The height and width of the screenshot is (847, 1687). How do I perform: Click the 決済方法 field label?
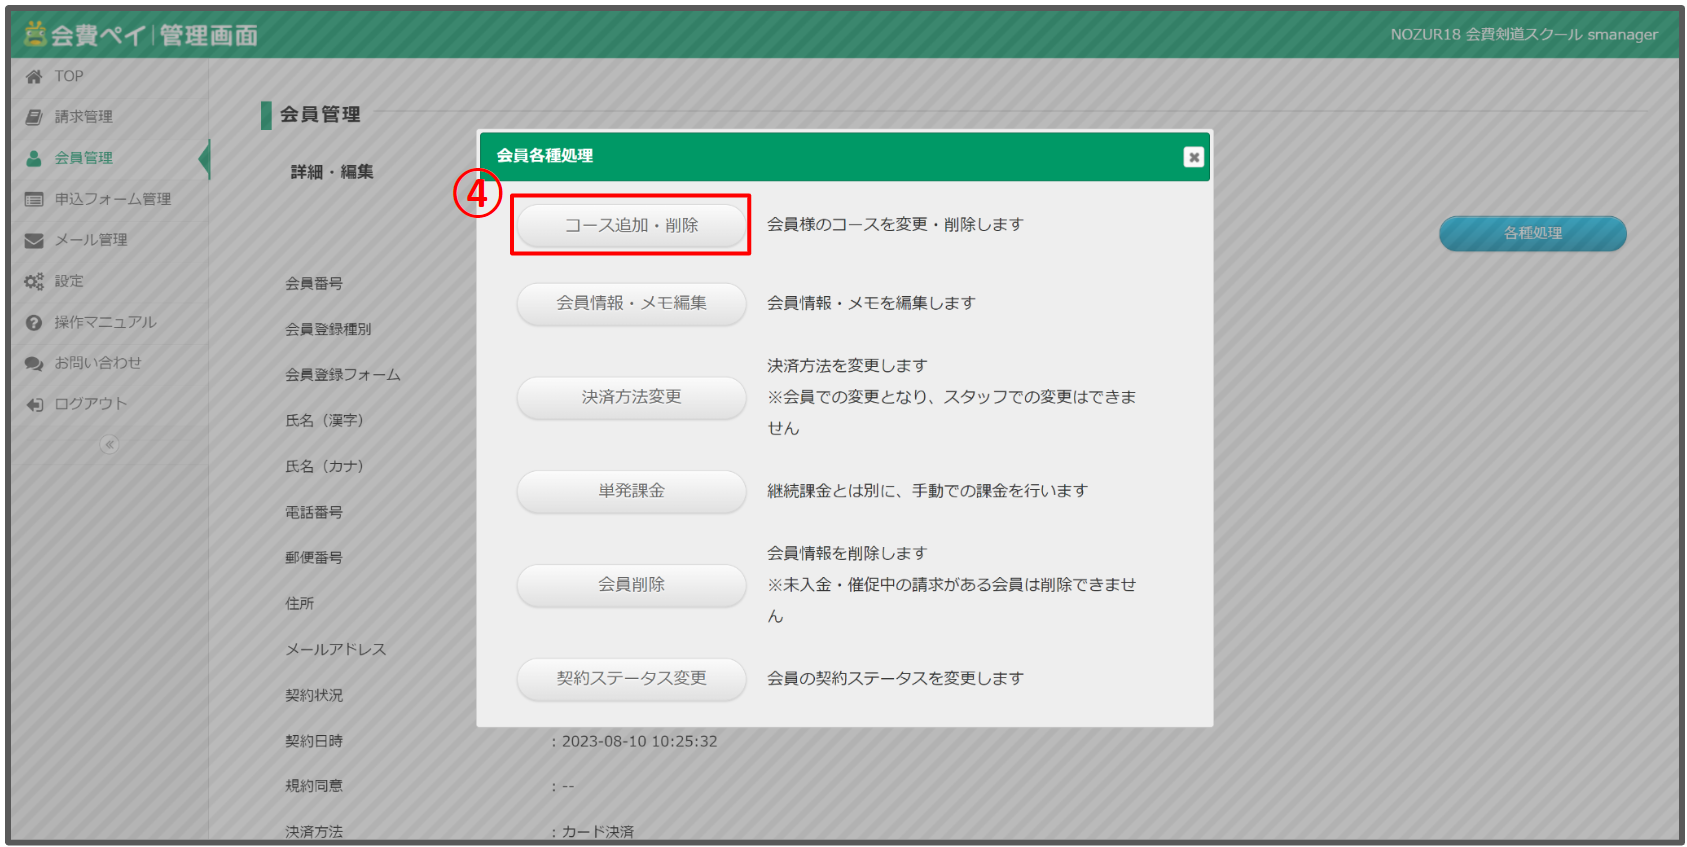click(x=314, y=832)
